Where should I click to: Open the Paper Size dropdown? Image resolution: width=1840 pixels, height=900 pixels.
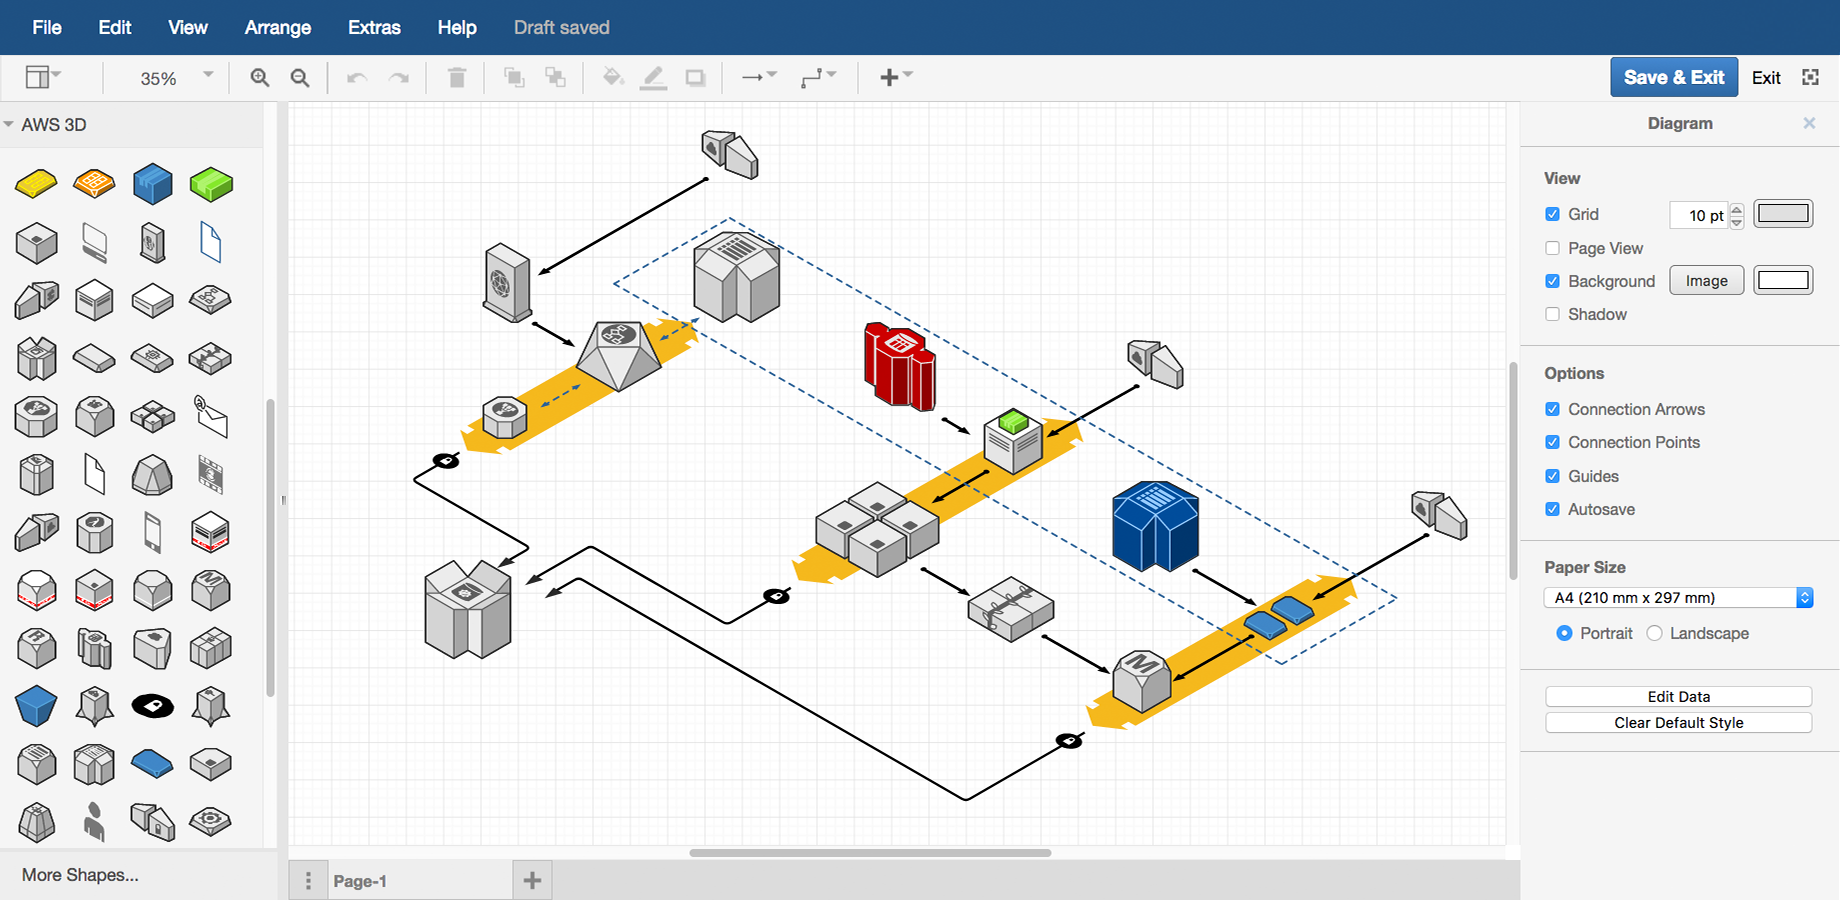coord(1678,597)
